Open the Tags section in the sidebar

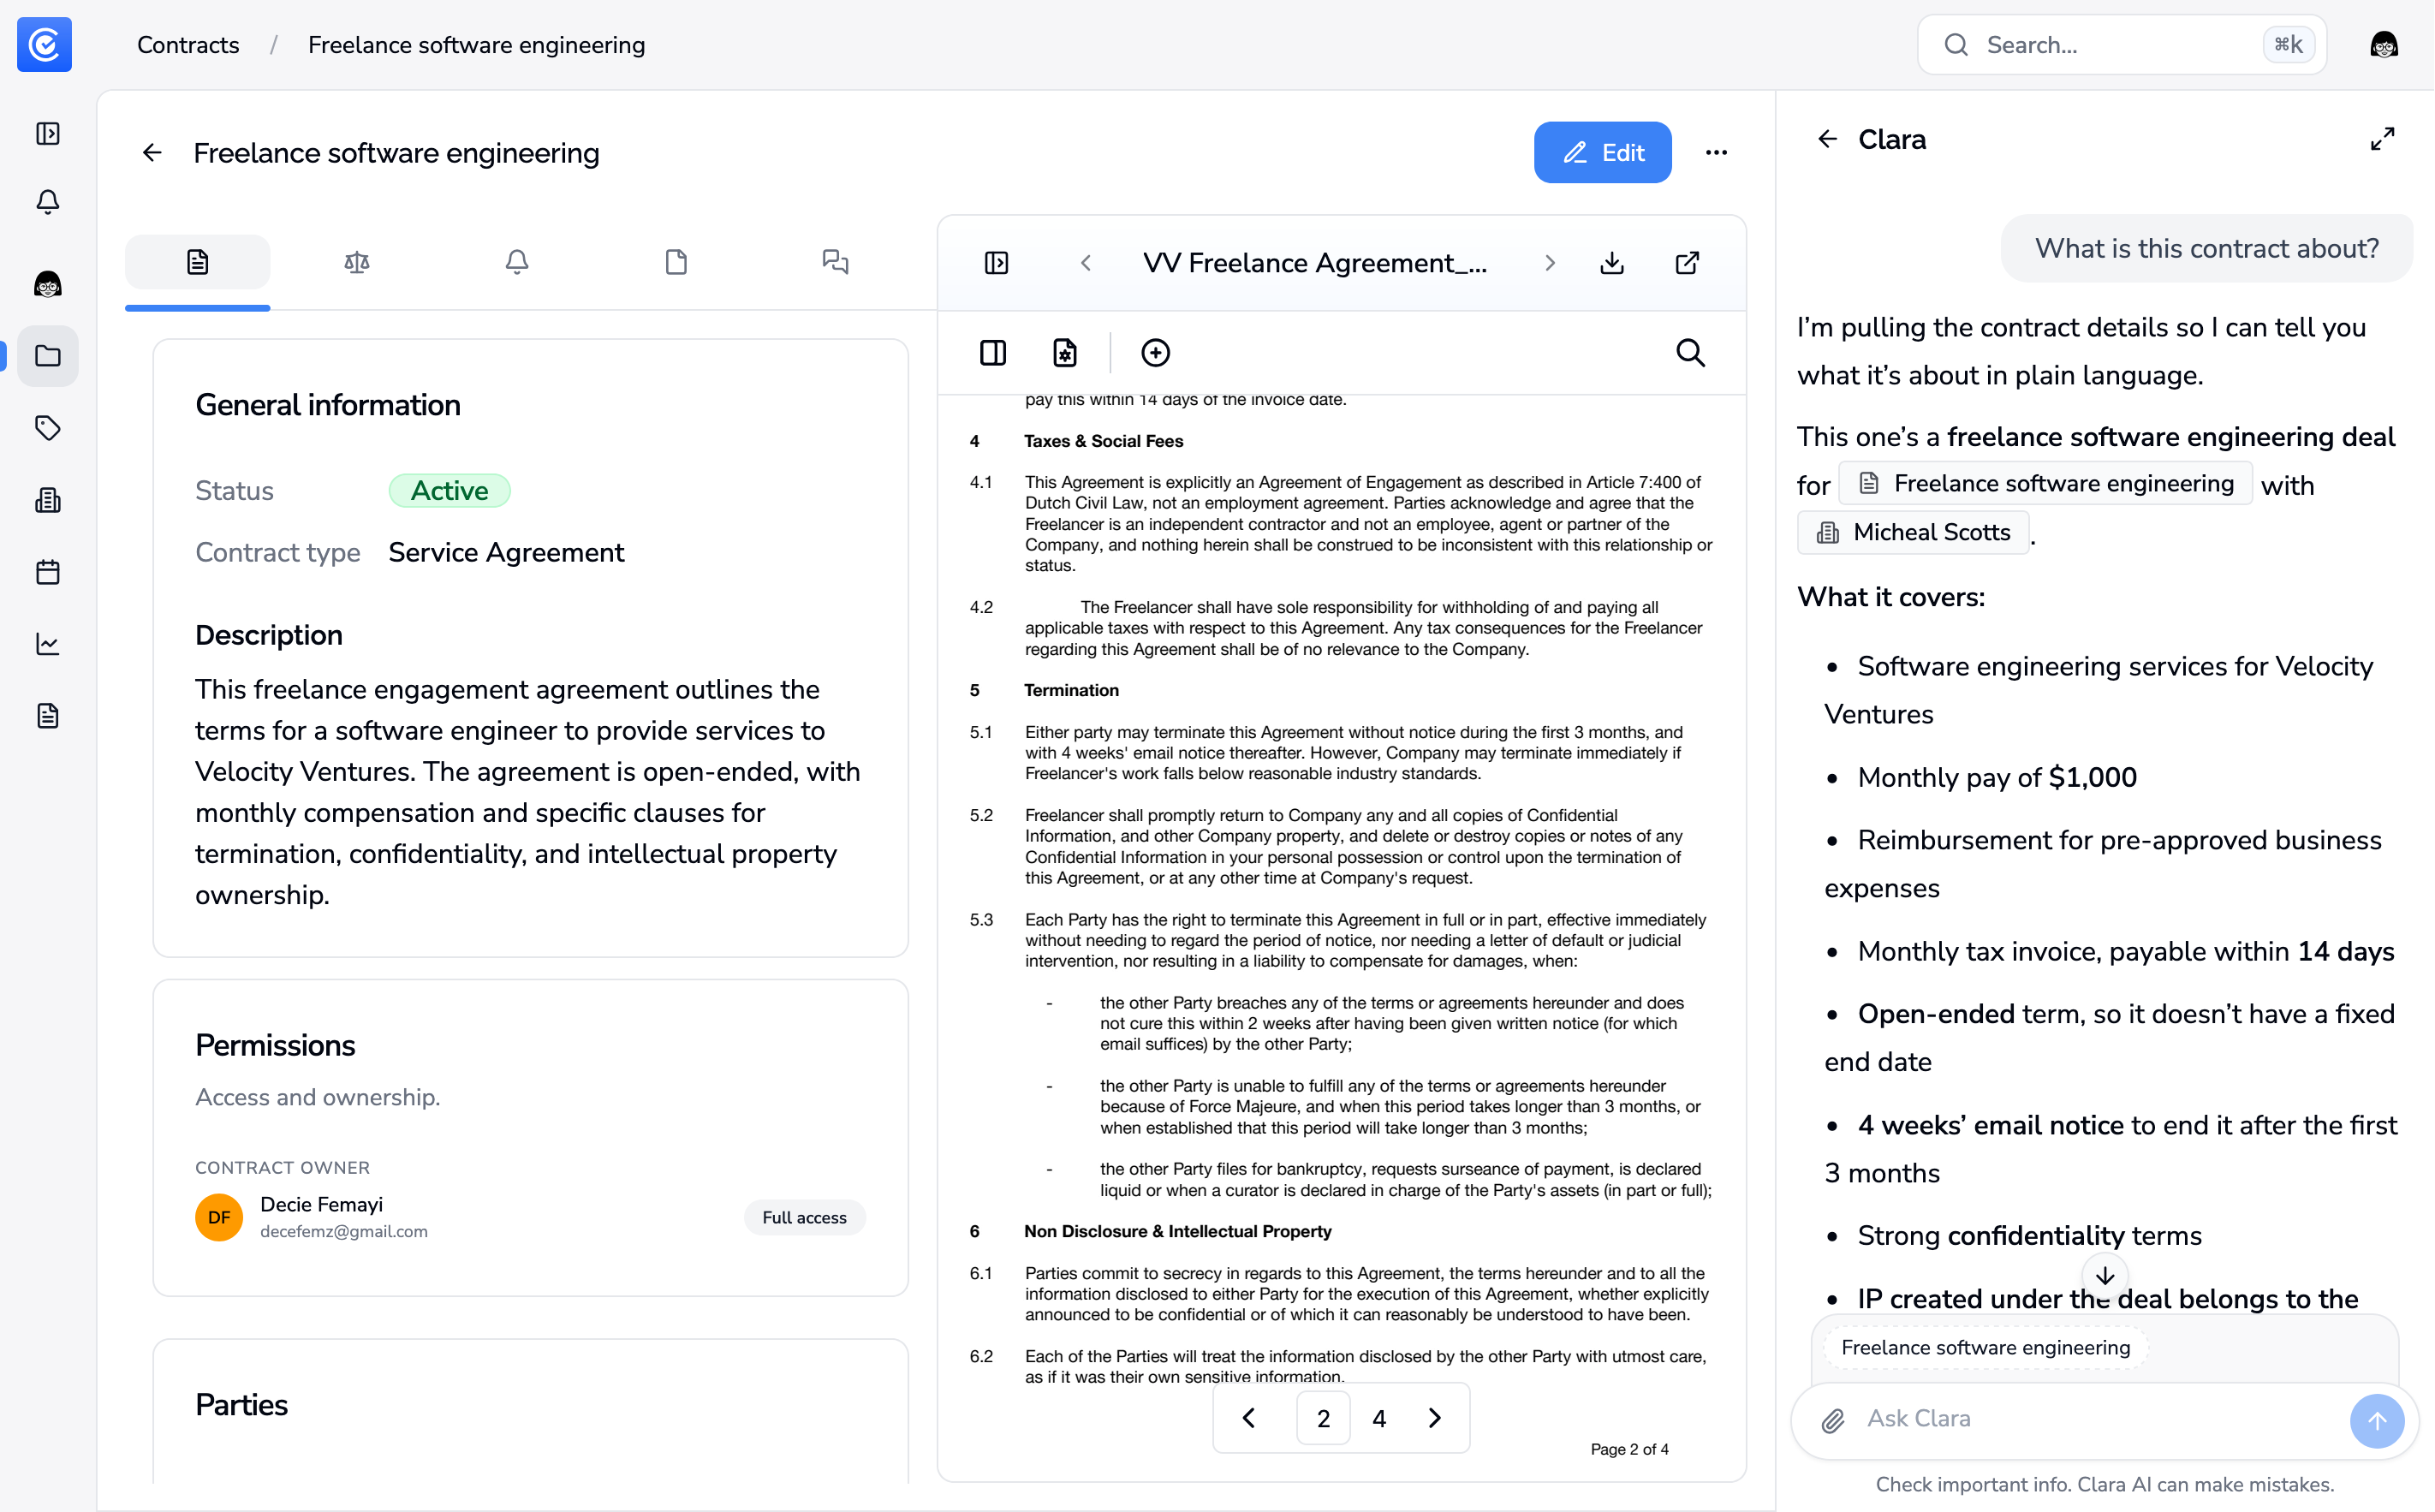(47, 428)
